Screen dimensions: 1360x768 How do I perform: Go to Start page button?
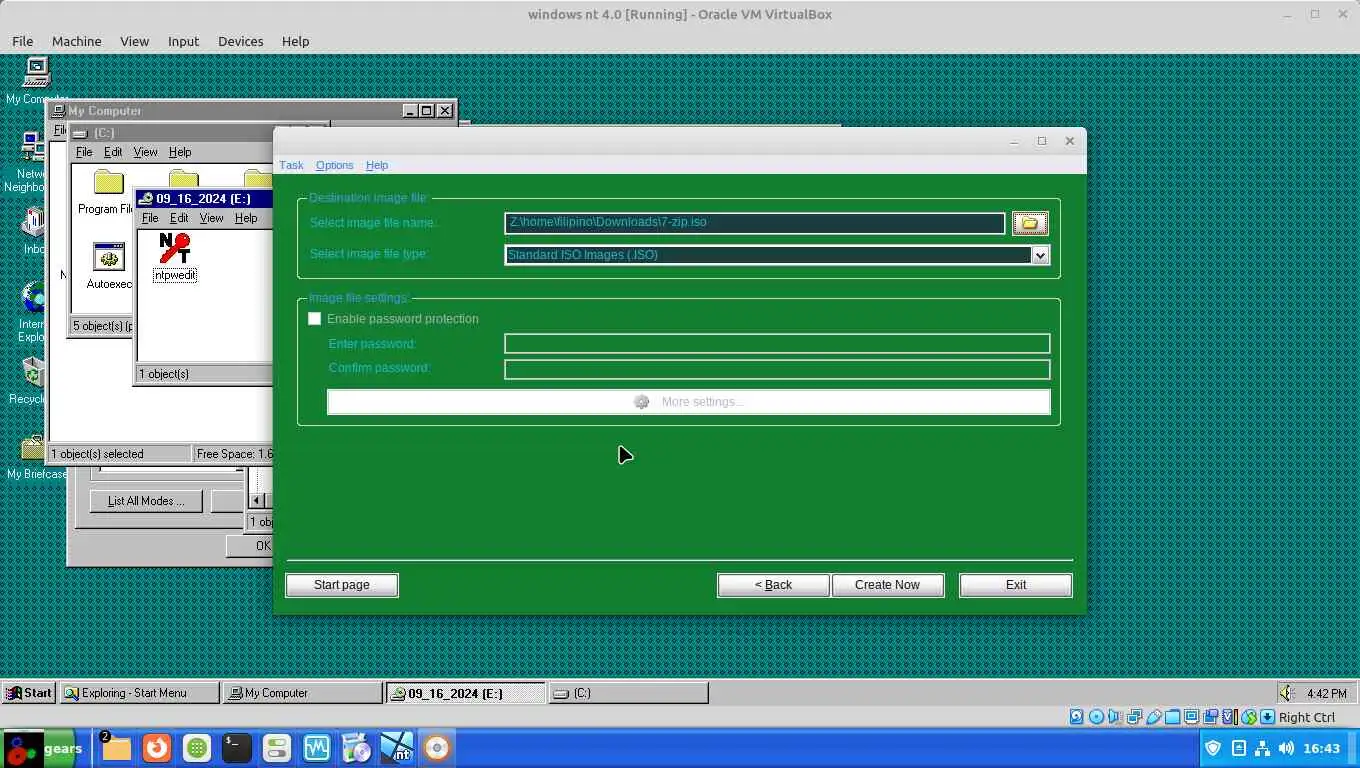click(342, 585)
